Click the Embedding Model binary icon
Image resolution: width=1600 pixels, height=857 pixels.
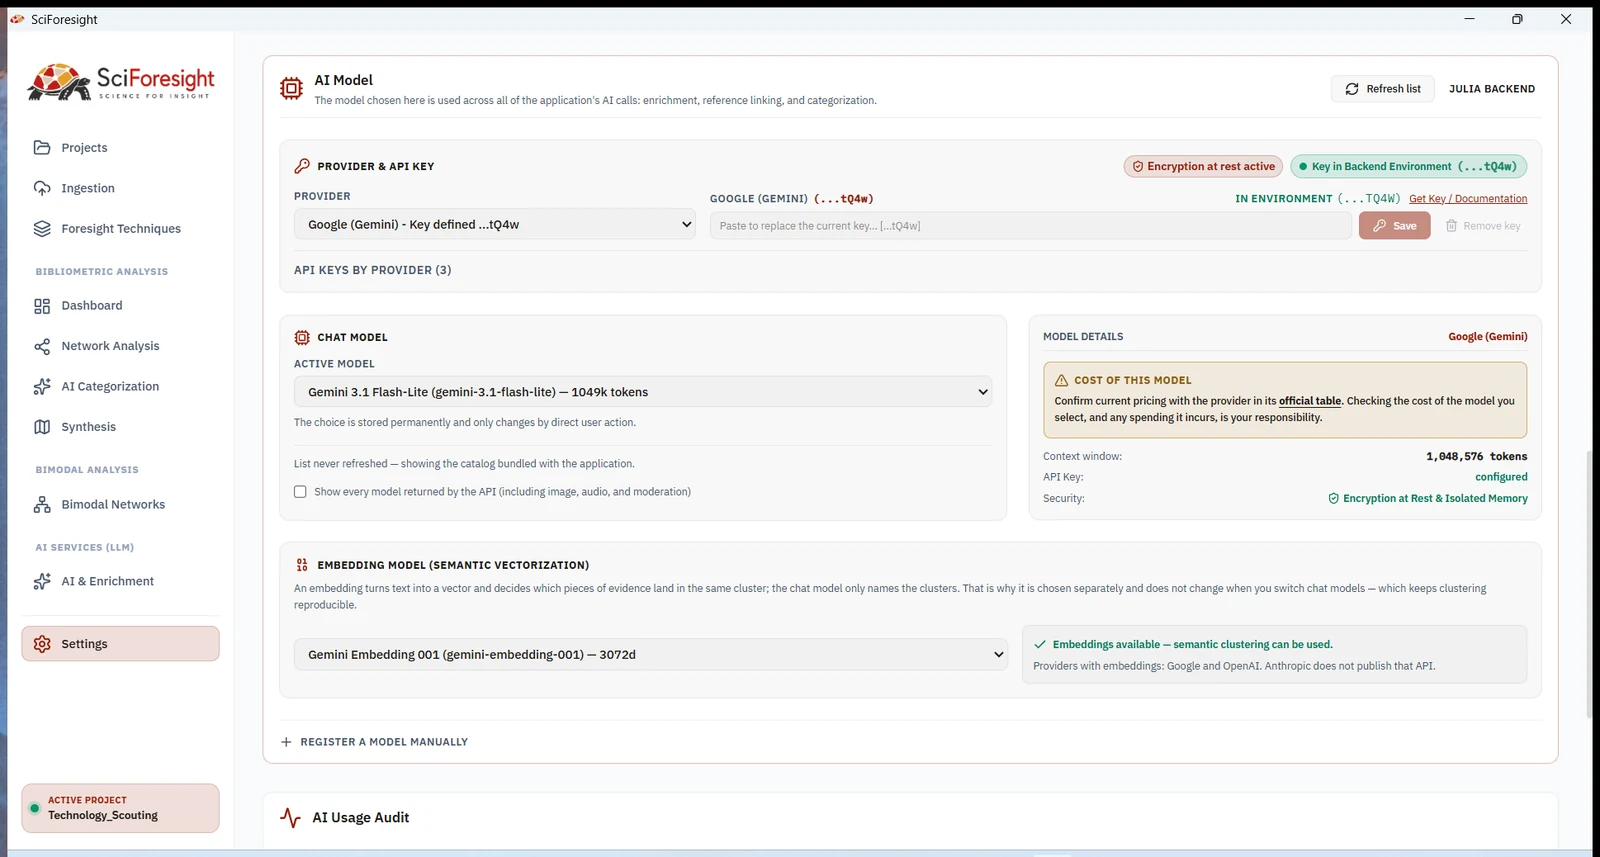(302, 565)
